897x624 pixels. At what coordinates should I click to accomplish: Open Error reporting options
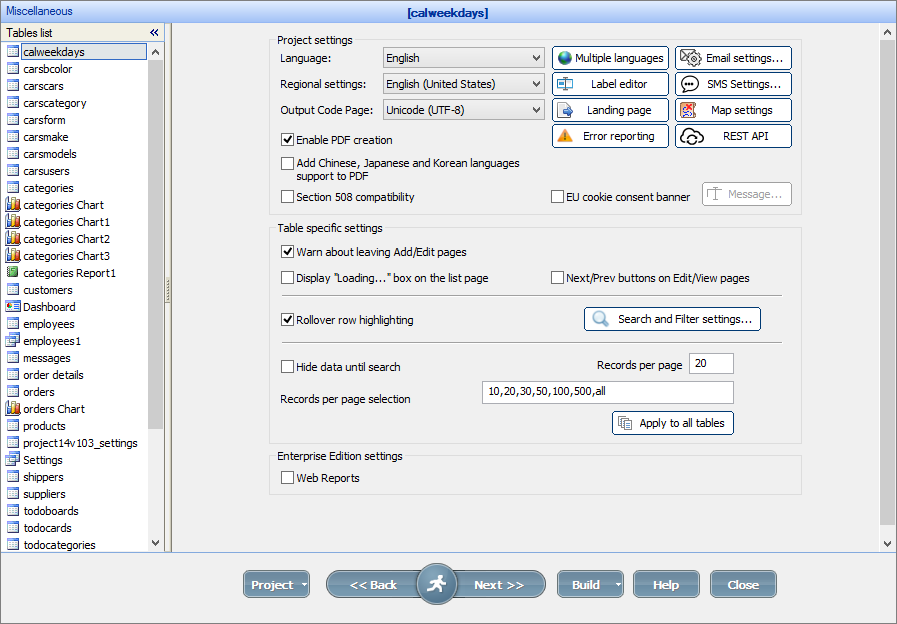tap(609, 135)
